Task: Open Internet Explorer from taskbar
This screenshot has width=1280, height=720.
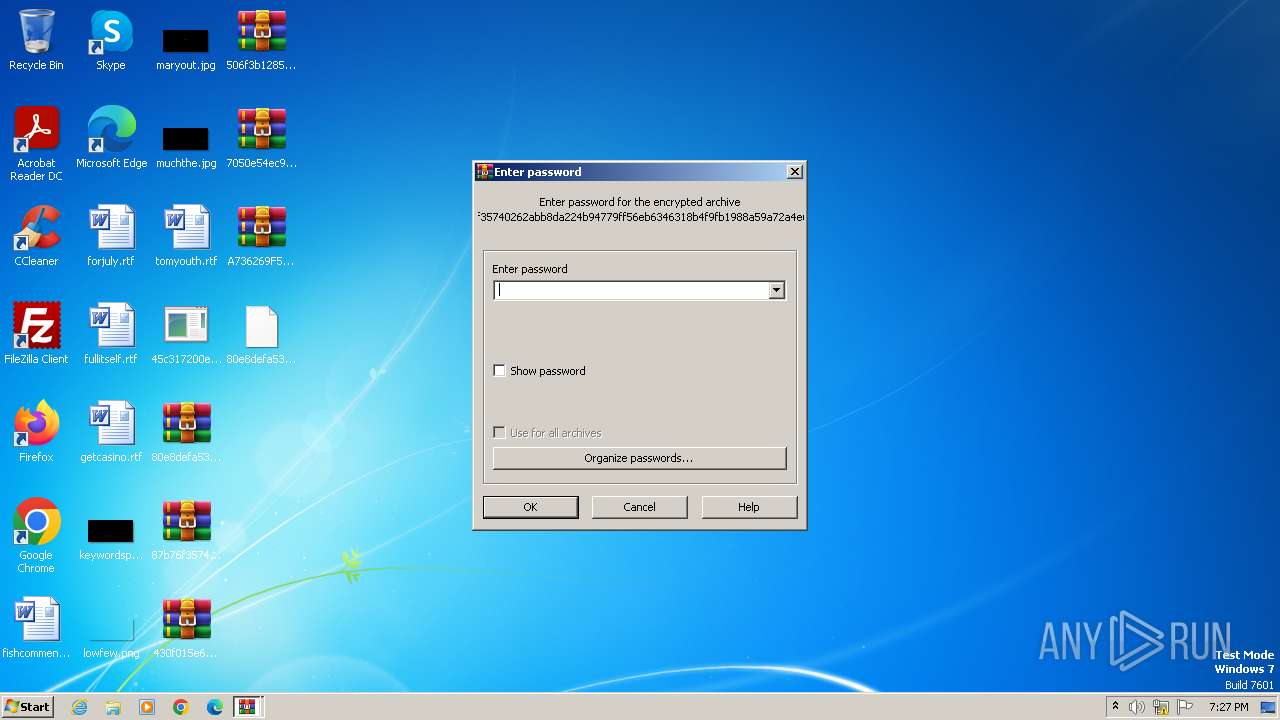Action: coord(79,707)
